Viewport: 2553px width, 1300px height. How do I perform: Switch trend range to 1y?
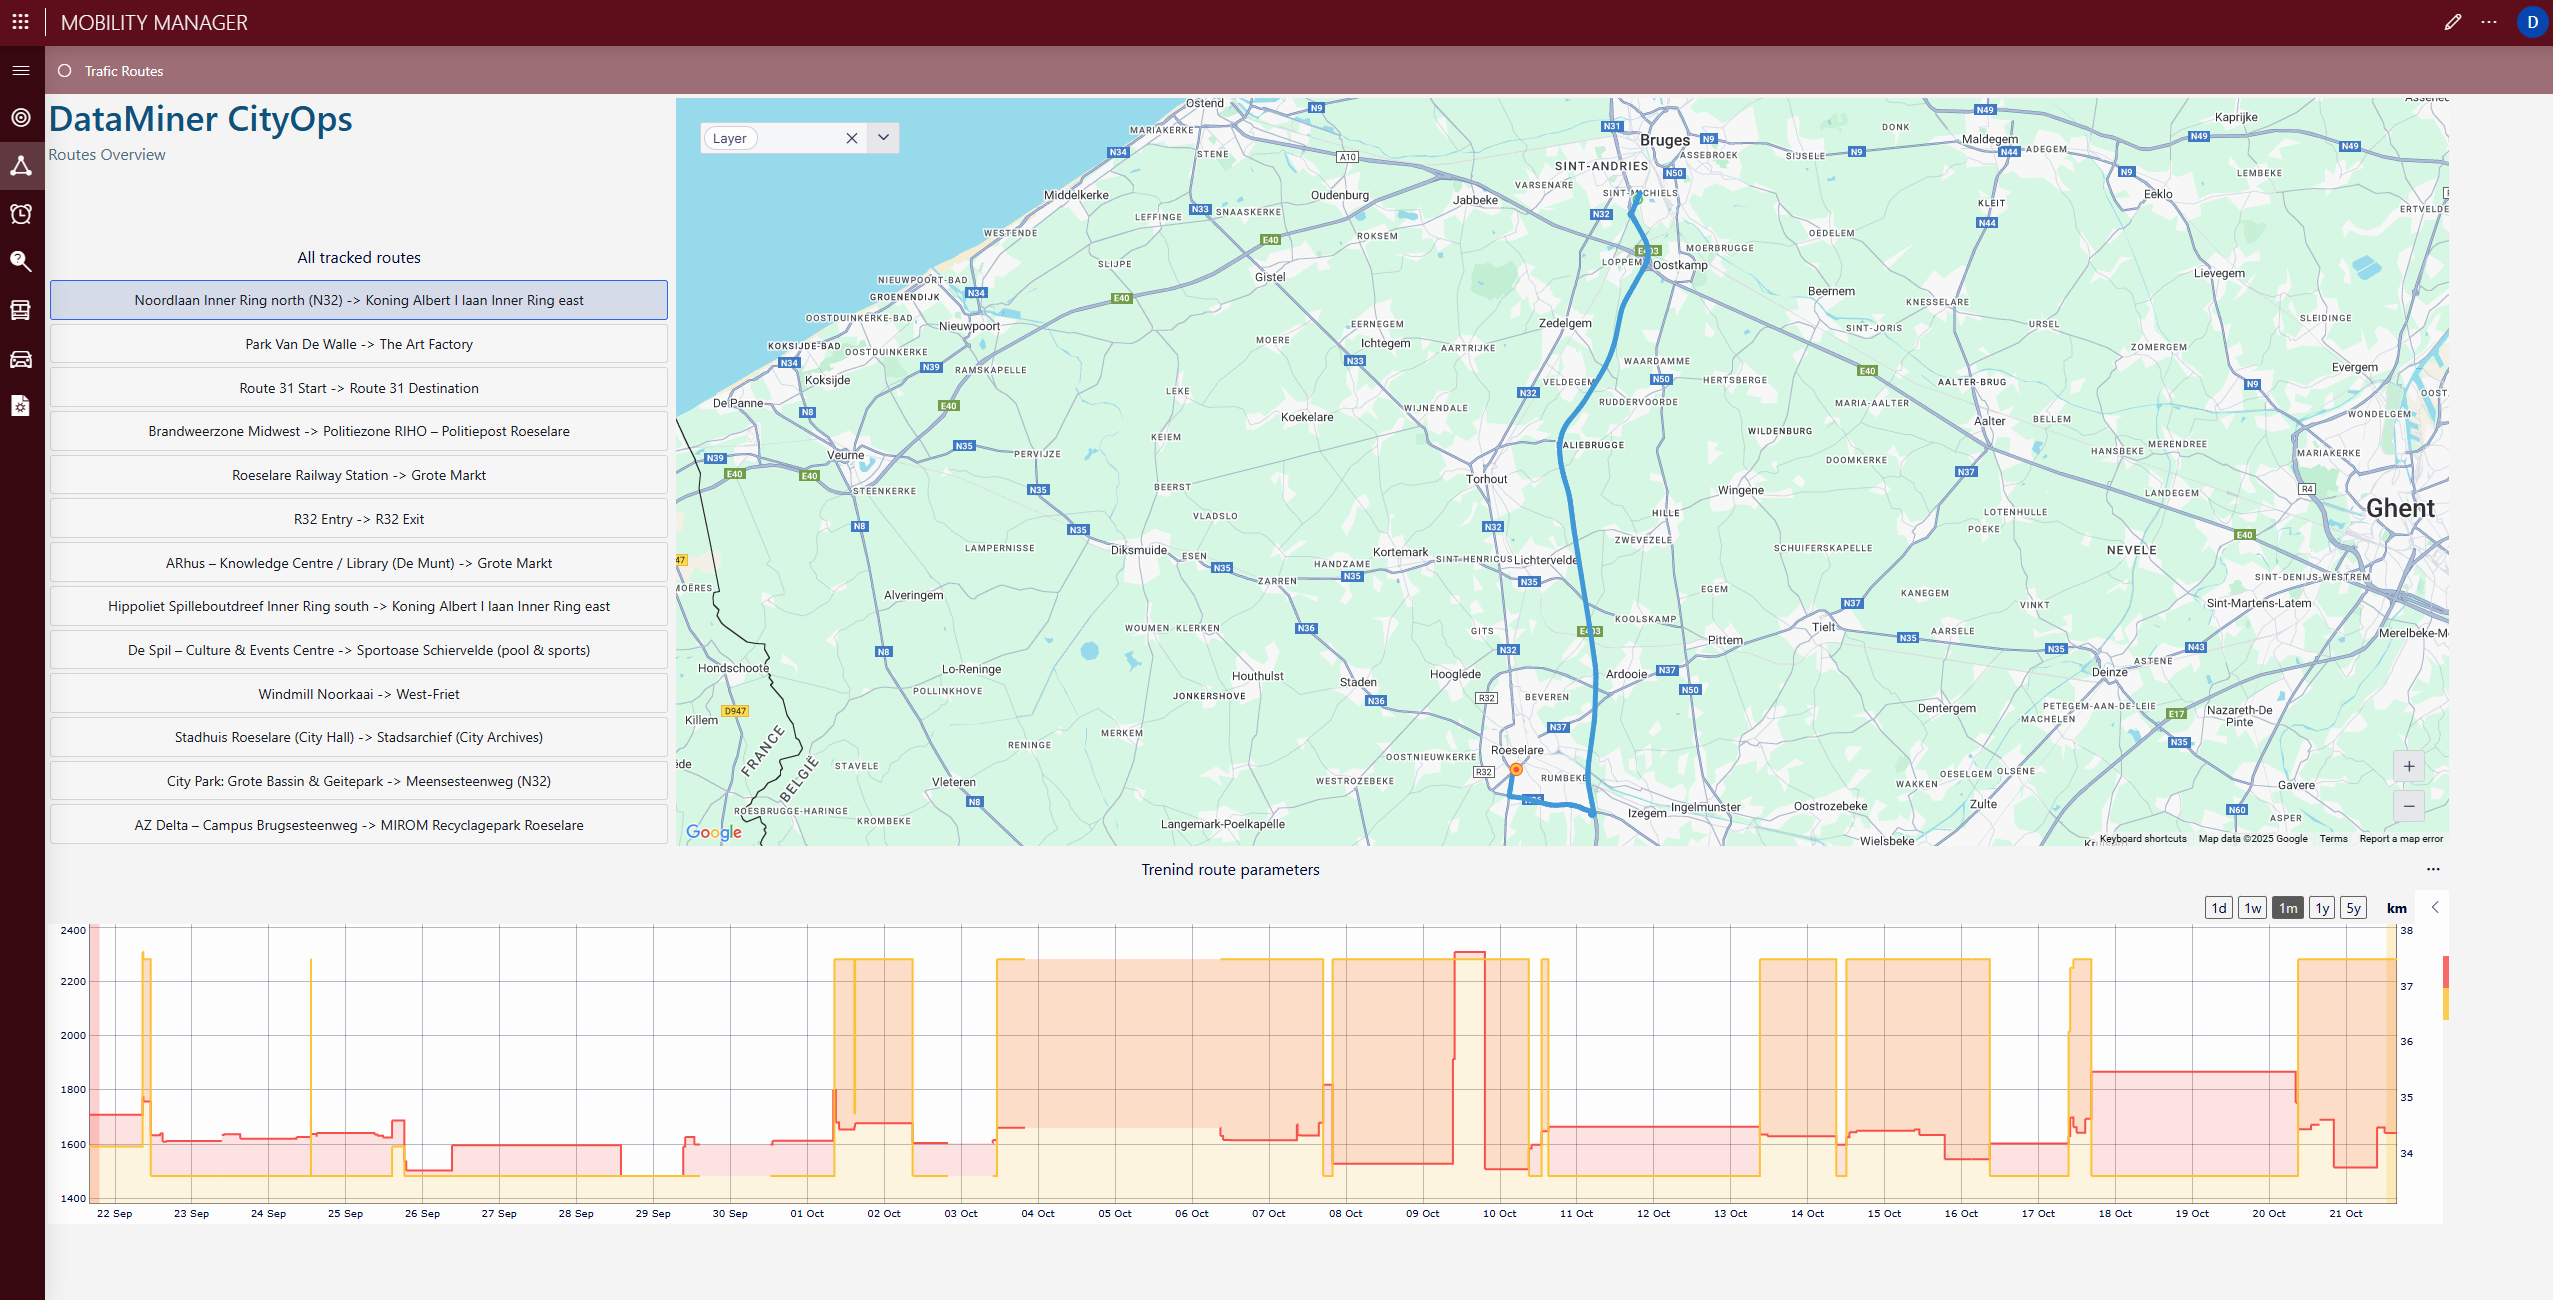click(2321, 908)
